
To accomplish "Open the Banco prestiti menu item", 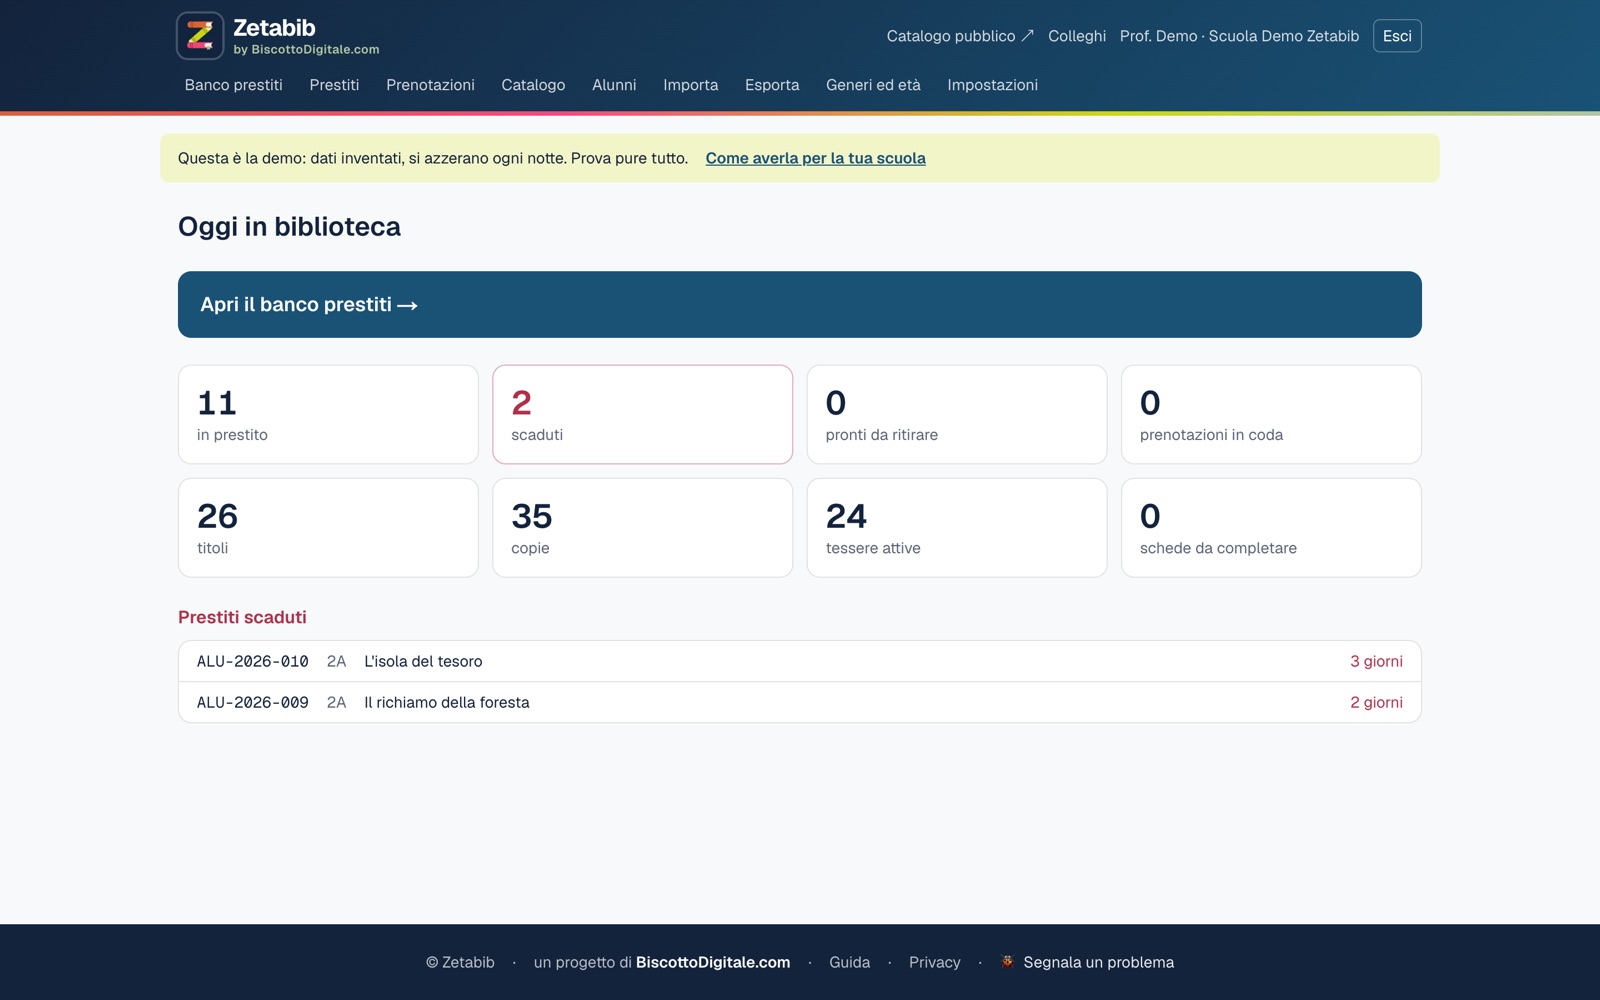I will pyautogui.click(x=234, y=85).
